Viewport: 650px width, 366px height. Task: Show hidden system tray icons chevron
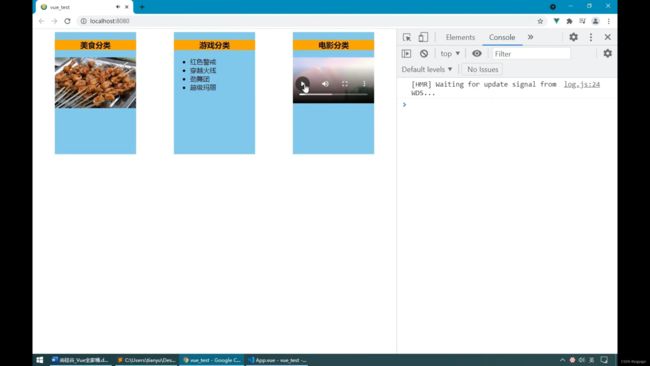click(x=562, y=360)
